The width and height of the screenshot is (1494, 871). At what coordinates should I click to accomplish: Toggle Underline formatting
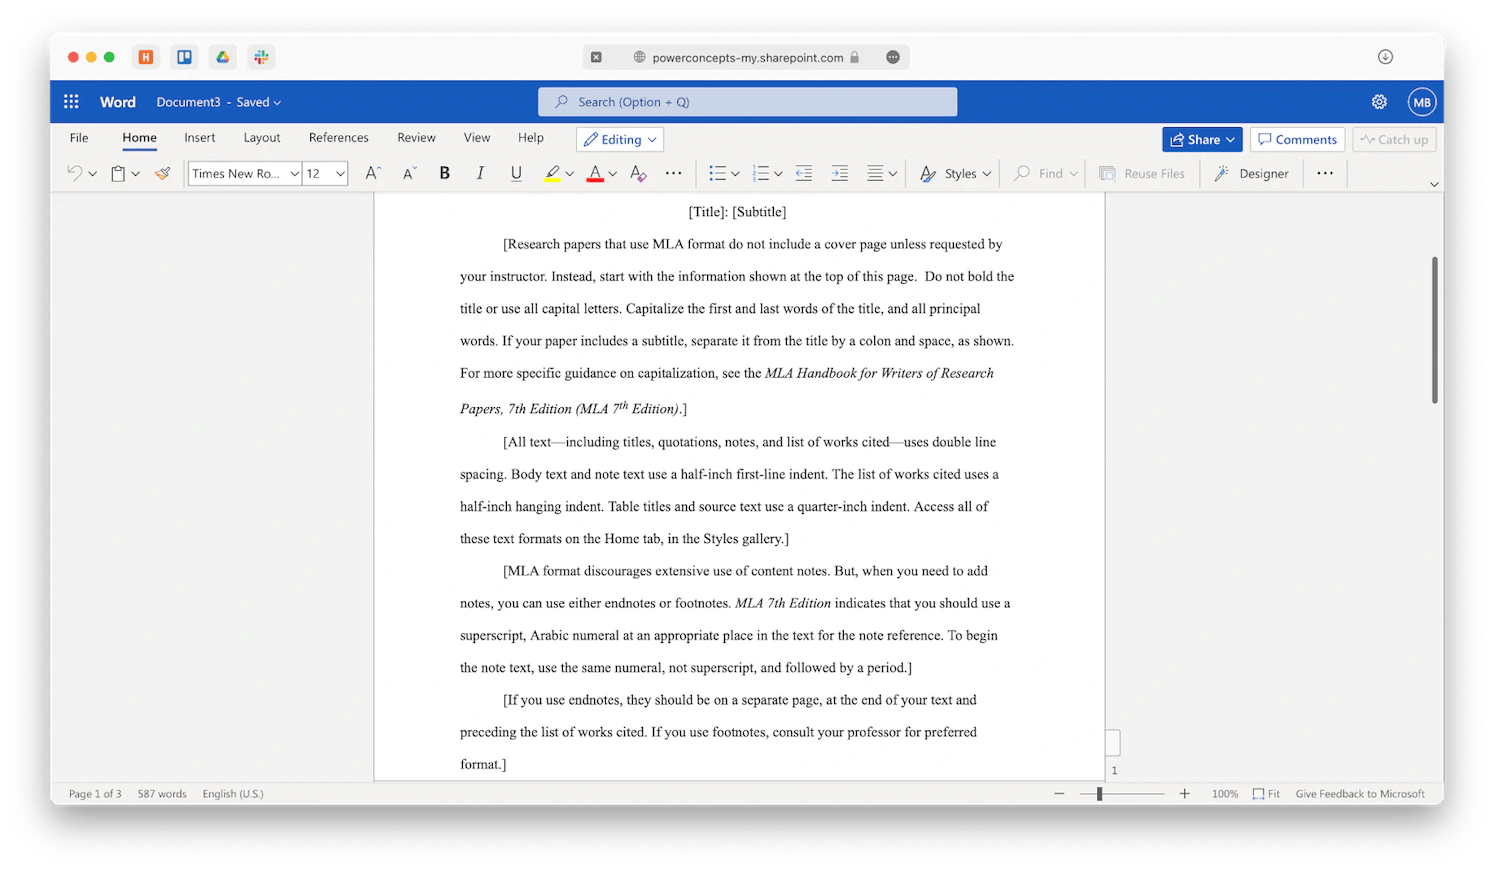pos(516,173)
